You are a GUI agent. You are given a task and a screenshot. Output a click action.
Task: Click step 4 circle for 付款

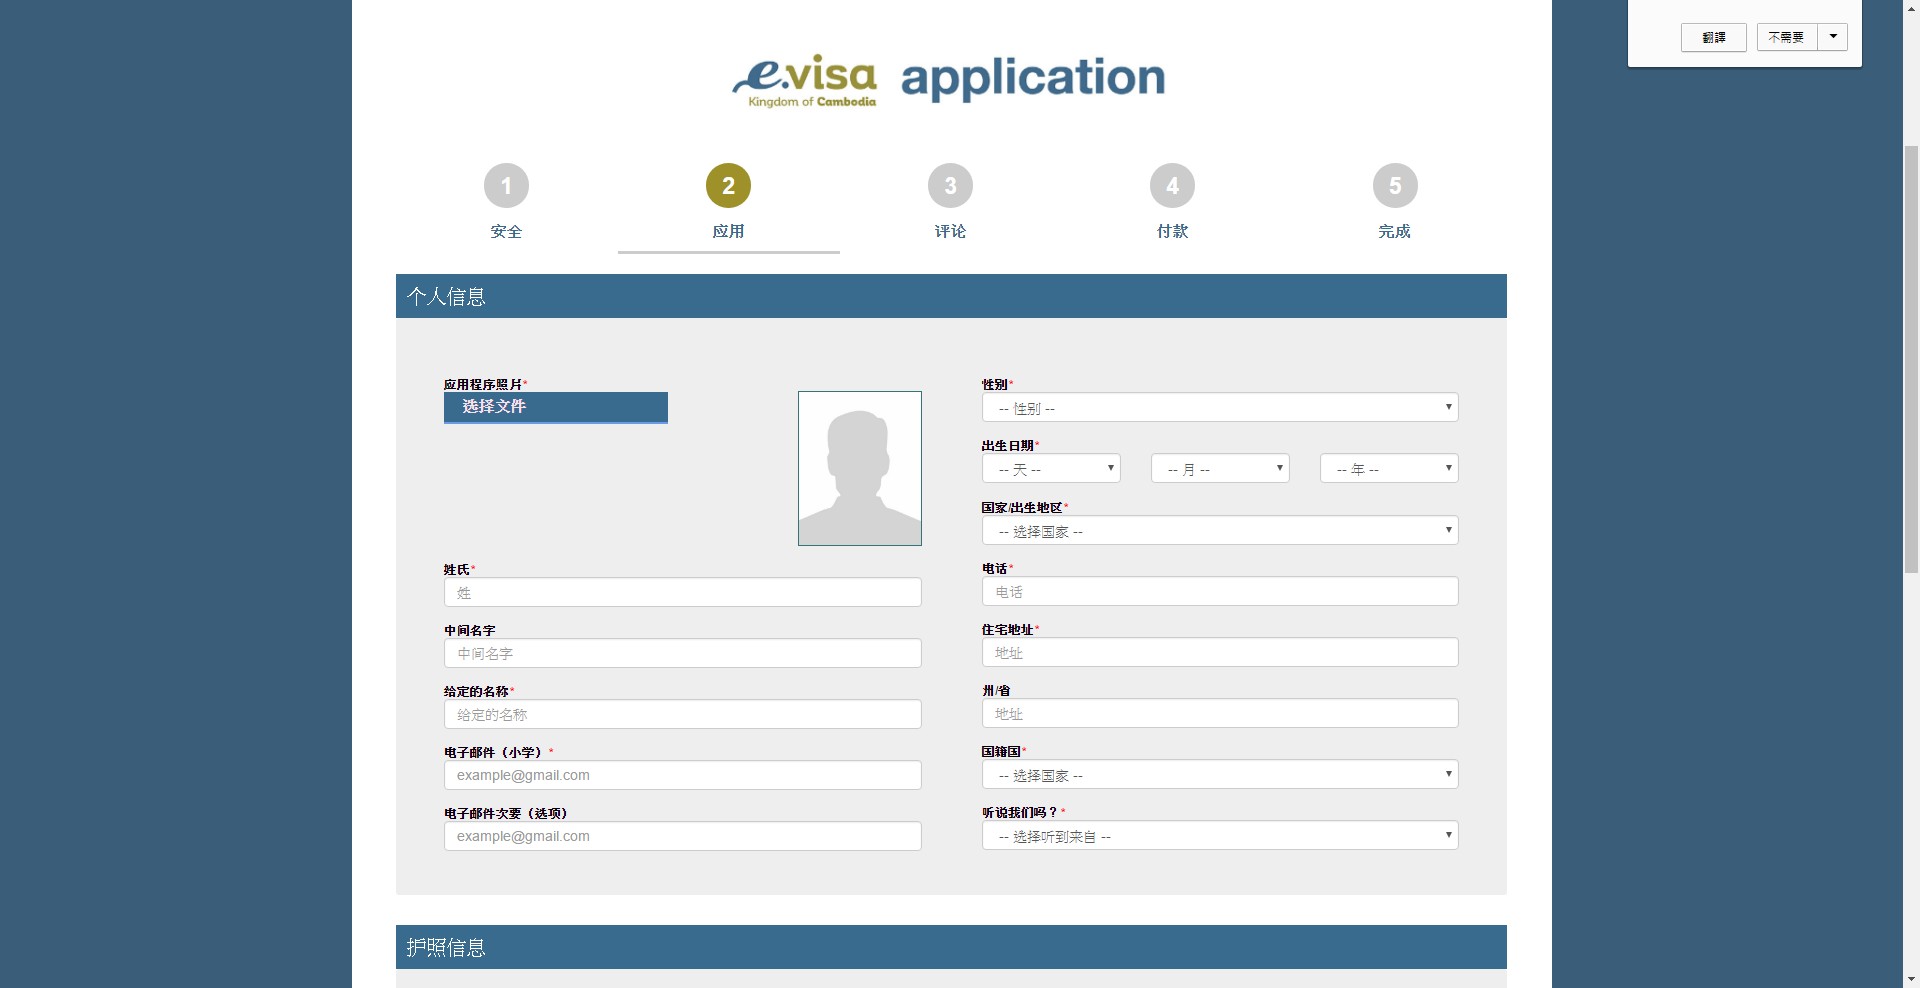1172,186
